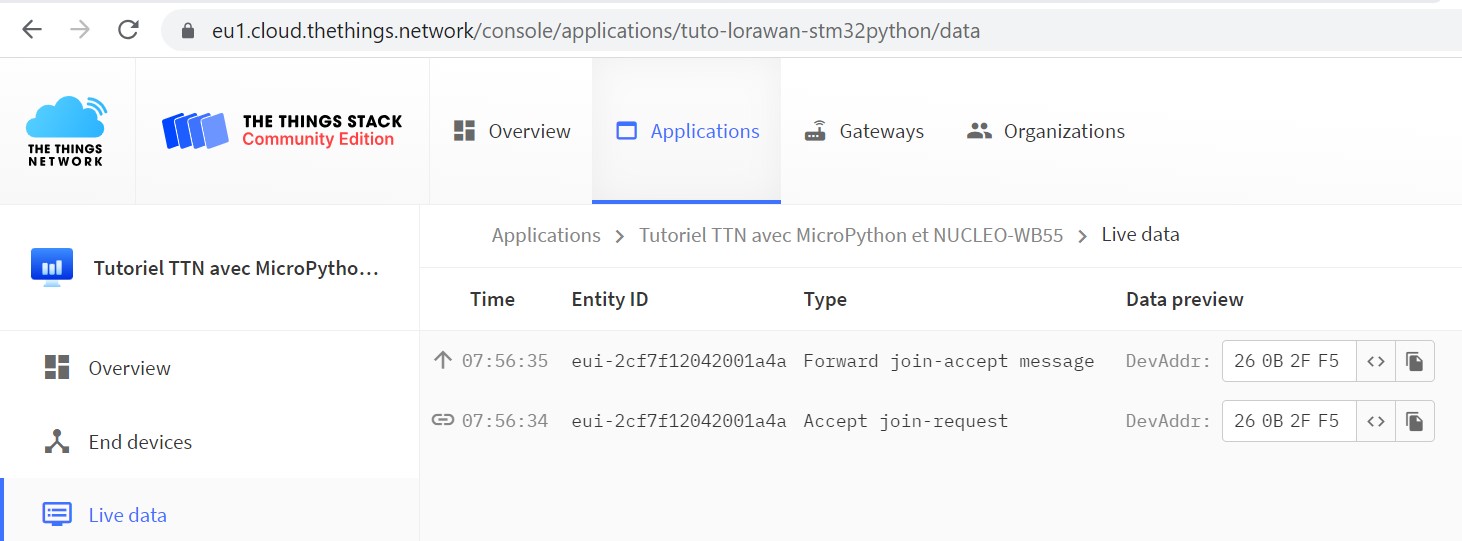This screenshot has width=1462, height=541.
Task: Click the Entity ID column header
Action: tap(610, 299)
